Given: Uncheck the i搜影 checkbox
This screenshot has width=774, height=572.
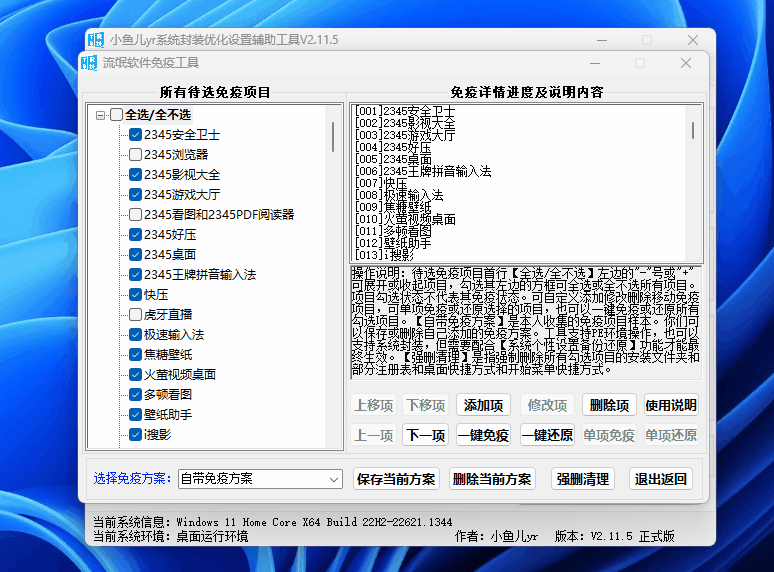Looking at the screenshot, I should point(135,434).
